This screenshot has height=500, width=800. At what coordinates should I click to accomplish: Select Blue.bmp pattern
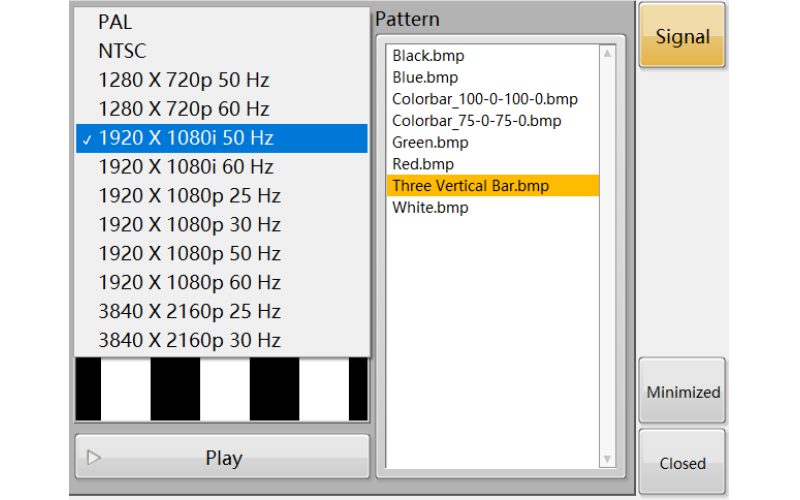click(492, 78)
